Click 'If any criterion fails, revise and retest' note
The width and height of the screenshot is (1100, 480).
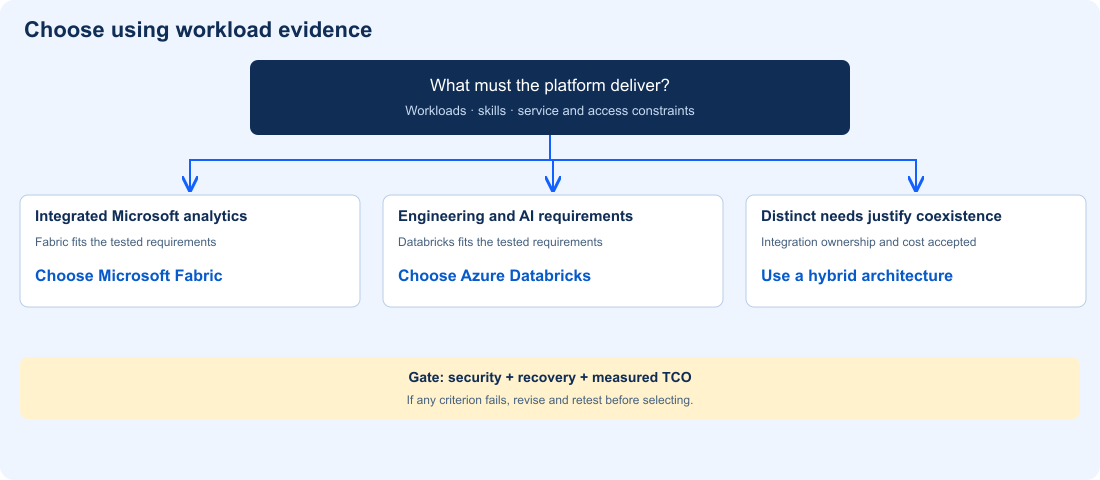pos(550,400)
